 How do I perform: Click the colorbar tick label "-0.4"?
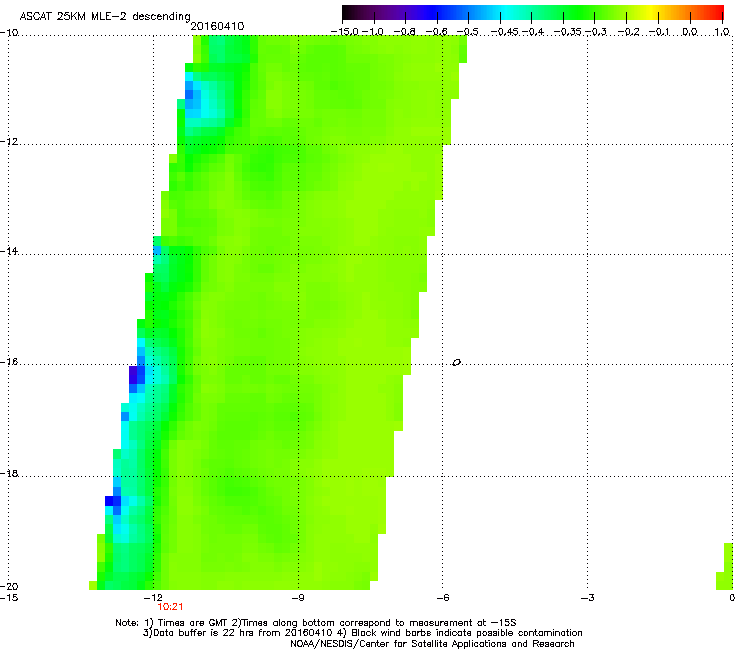point(532,32)
